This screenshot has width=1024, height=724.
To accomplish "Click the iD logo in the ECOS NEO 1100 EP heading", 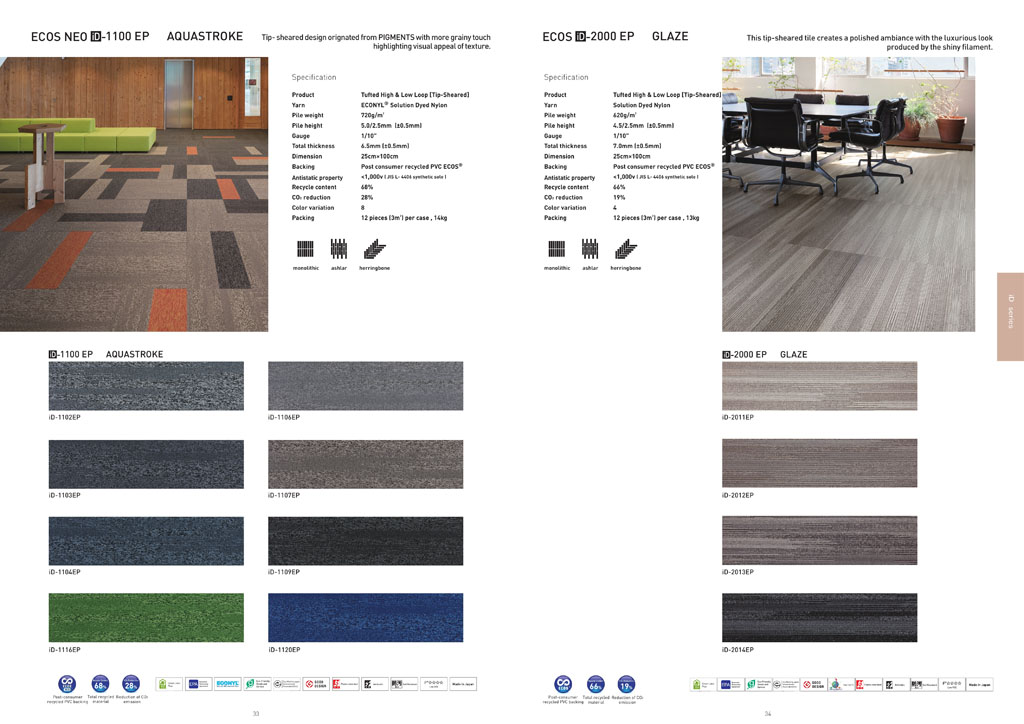I will click(x=96, y=37).
